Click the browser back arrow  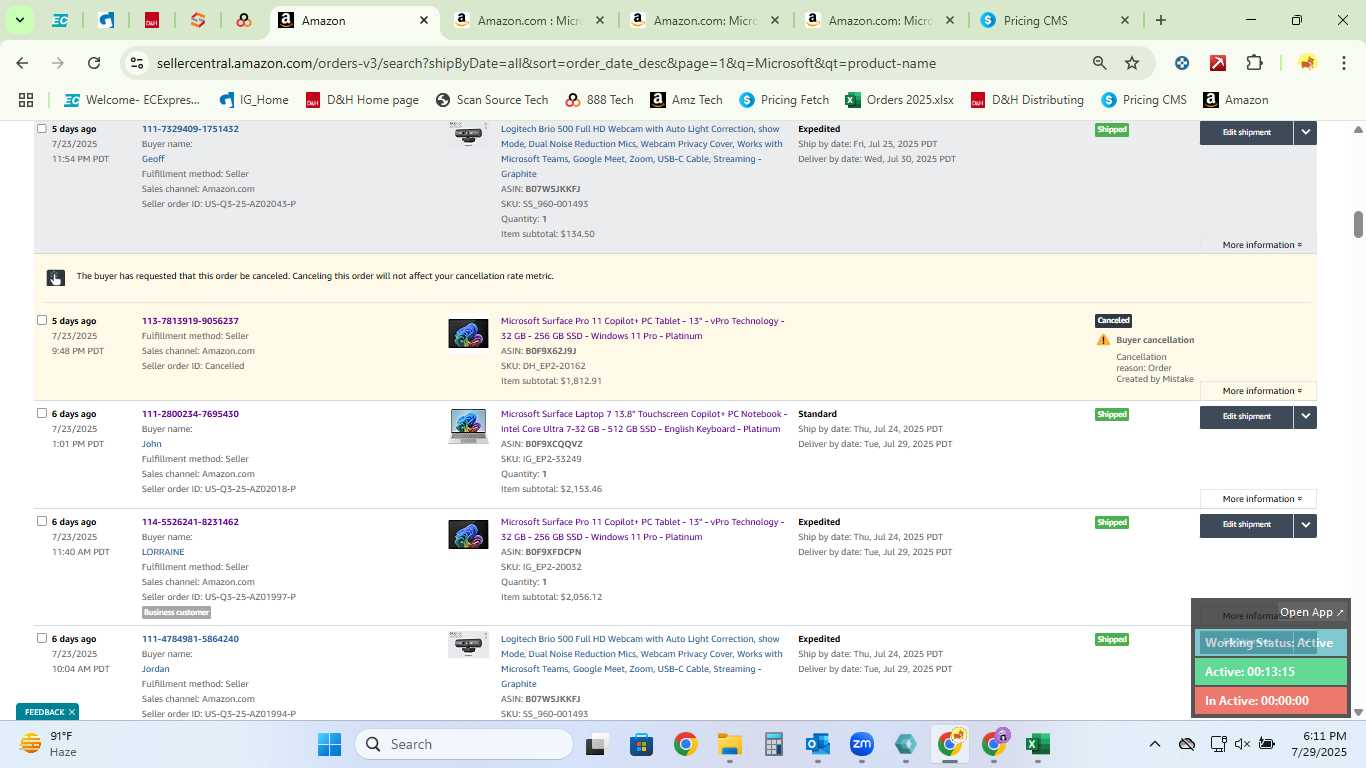(x=22, y=63)
